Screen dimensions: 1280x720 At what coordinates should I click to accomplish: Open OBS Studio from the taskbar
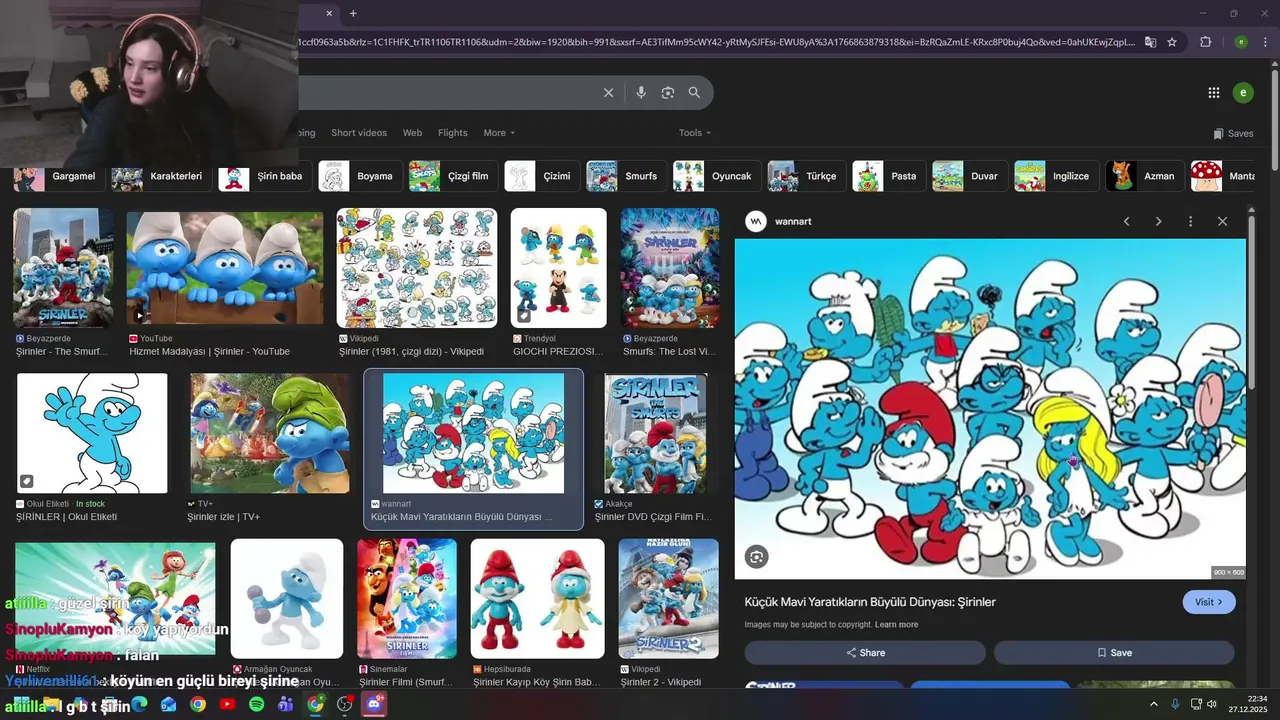coord(345,704)
